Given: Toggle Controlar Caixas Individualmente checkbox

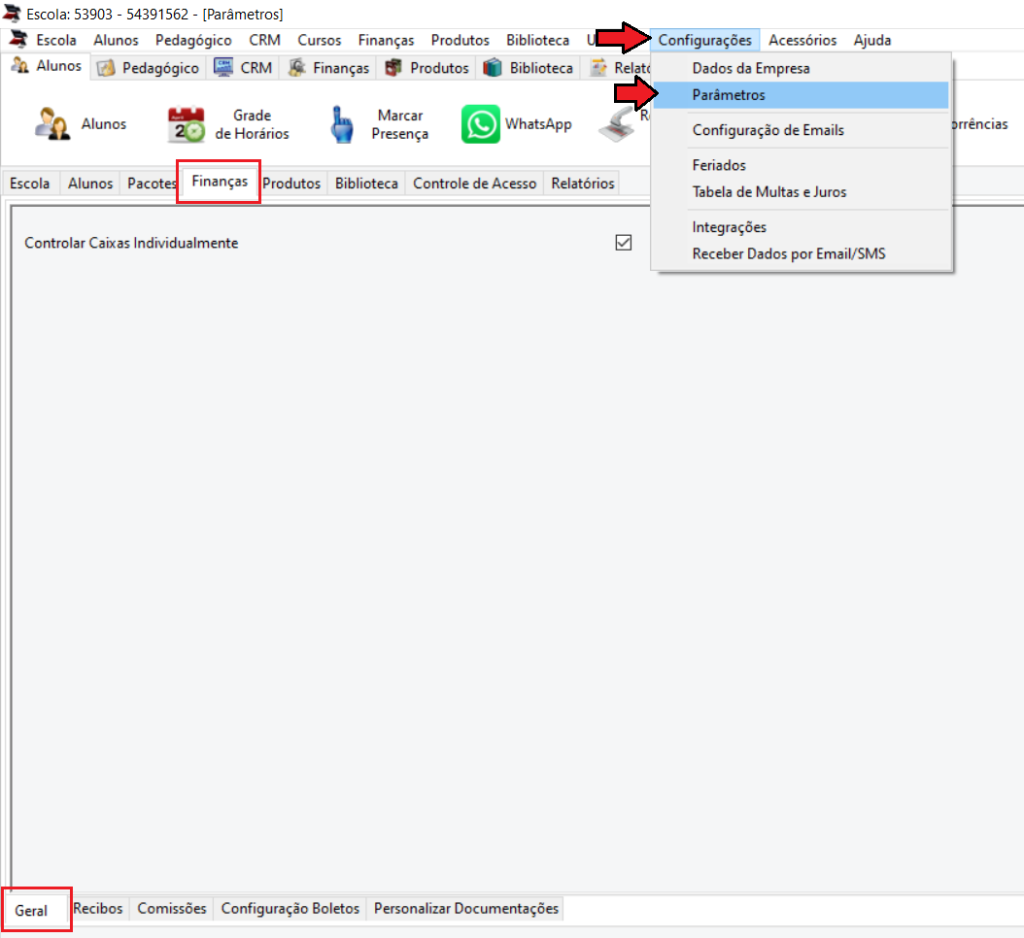Looking at the screenshot, I should coord(624,243).
